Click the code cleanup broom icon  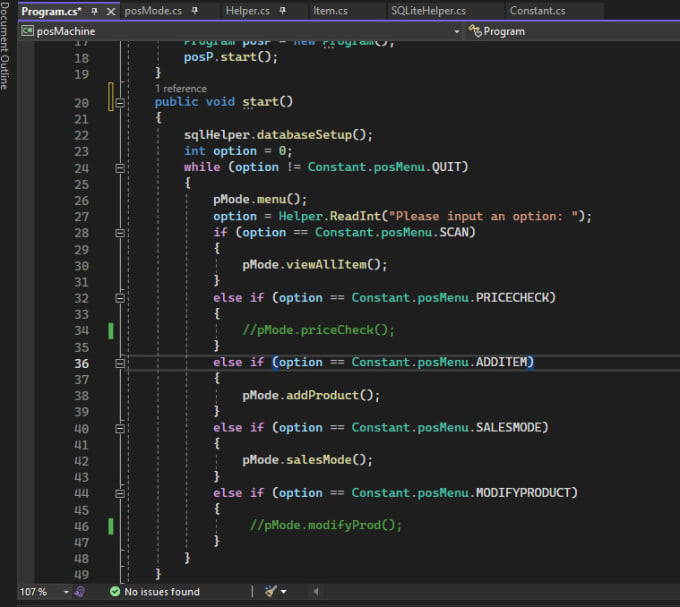click(271, 591)
